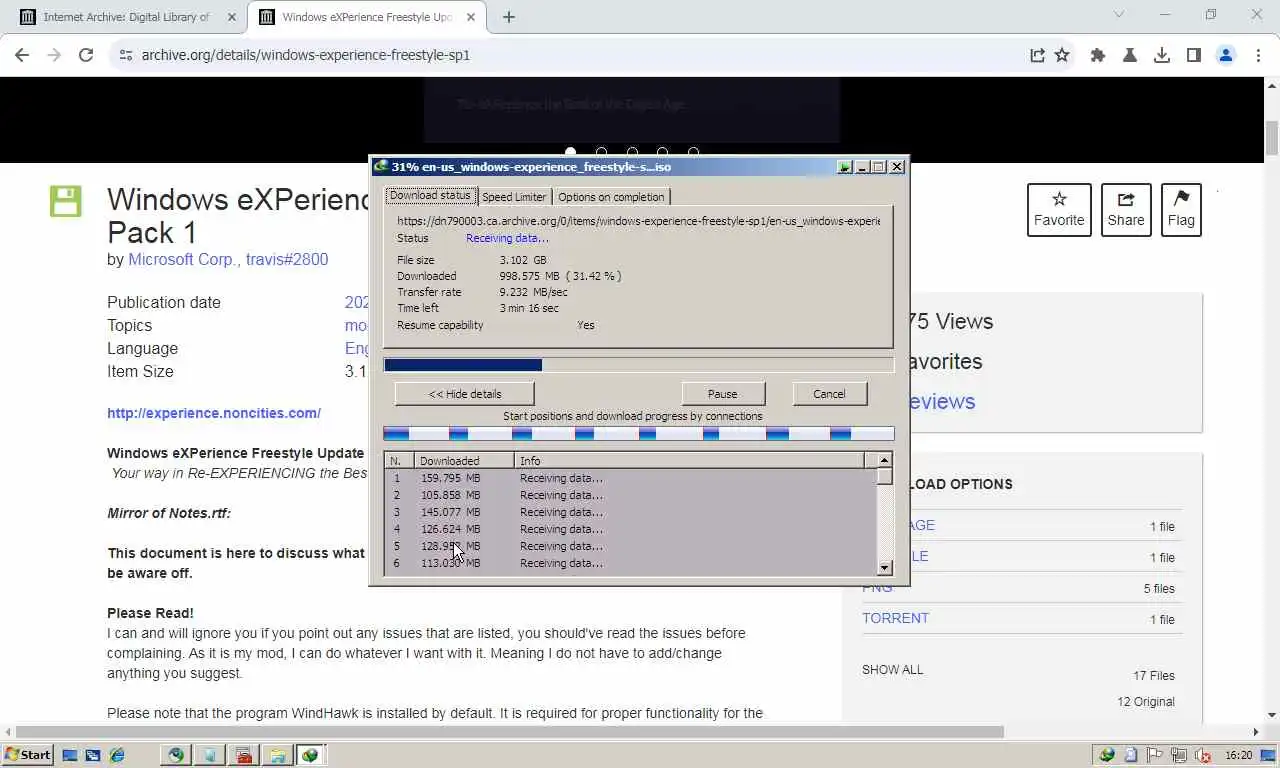Pause the download

722,394
